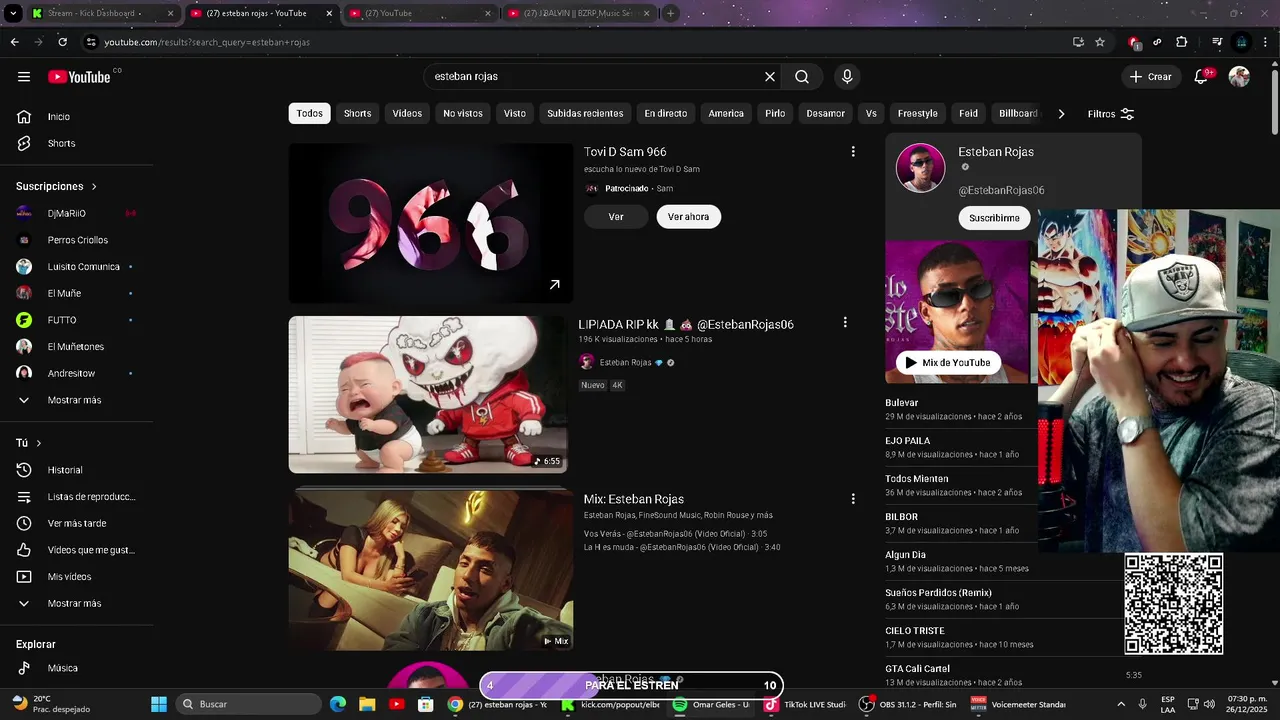The height and width of the screenshot is (720, 1280).
Task: Select the En directo filter chip
Action: (666, 113)
